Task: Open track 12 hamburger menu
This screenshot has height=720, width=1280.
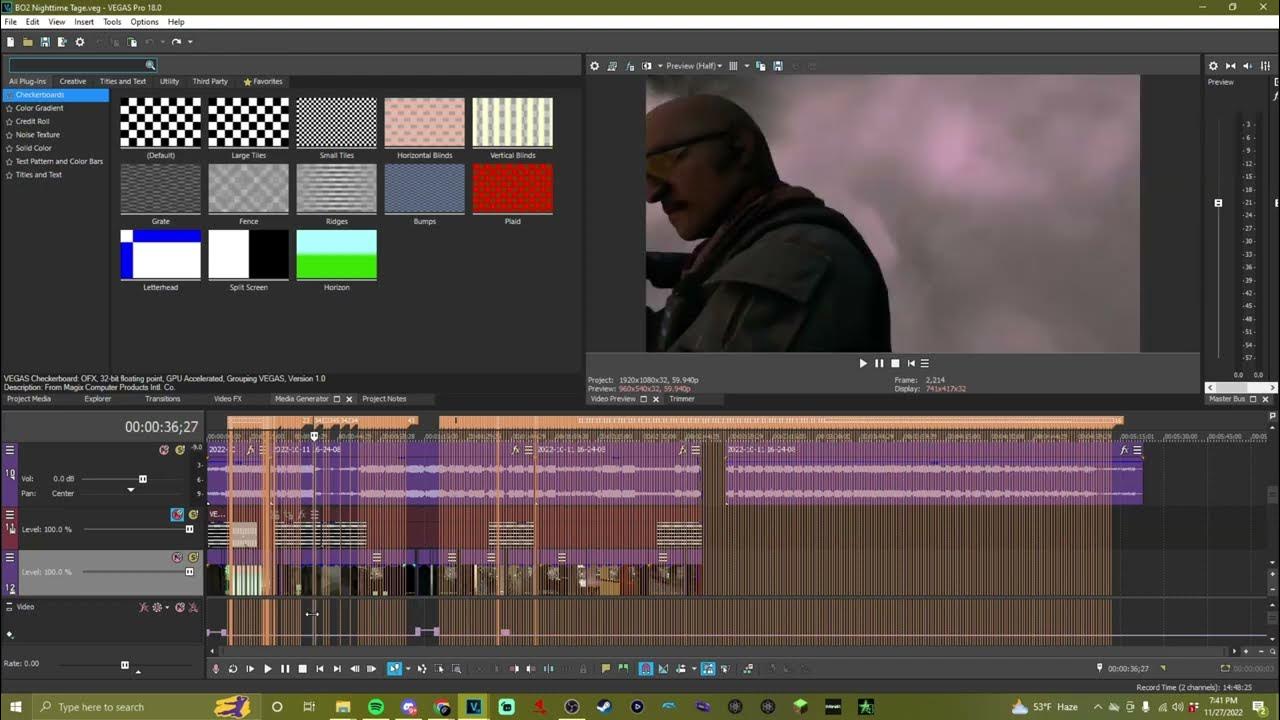Action: (x=10, y=557)
